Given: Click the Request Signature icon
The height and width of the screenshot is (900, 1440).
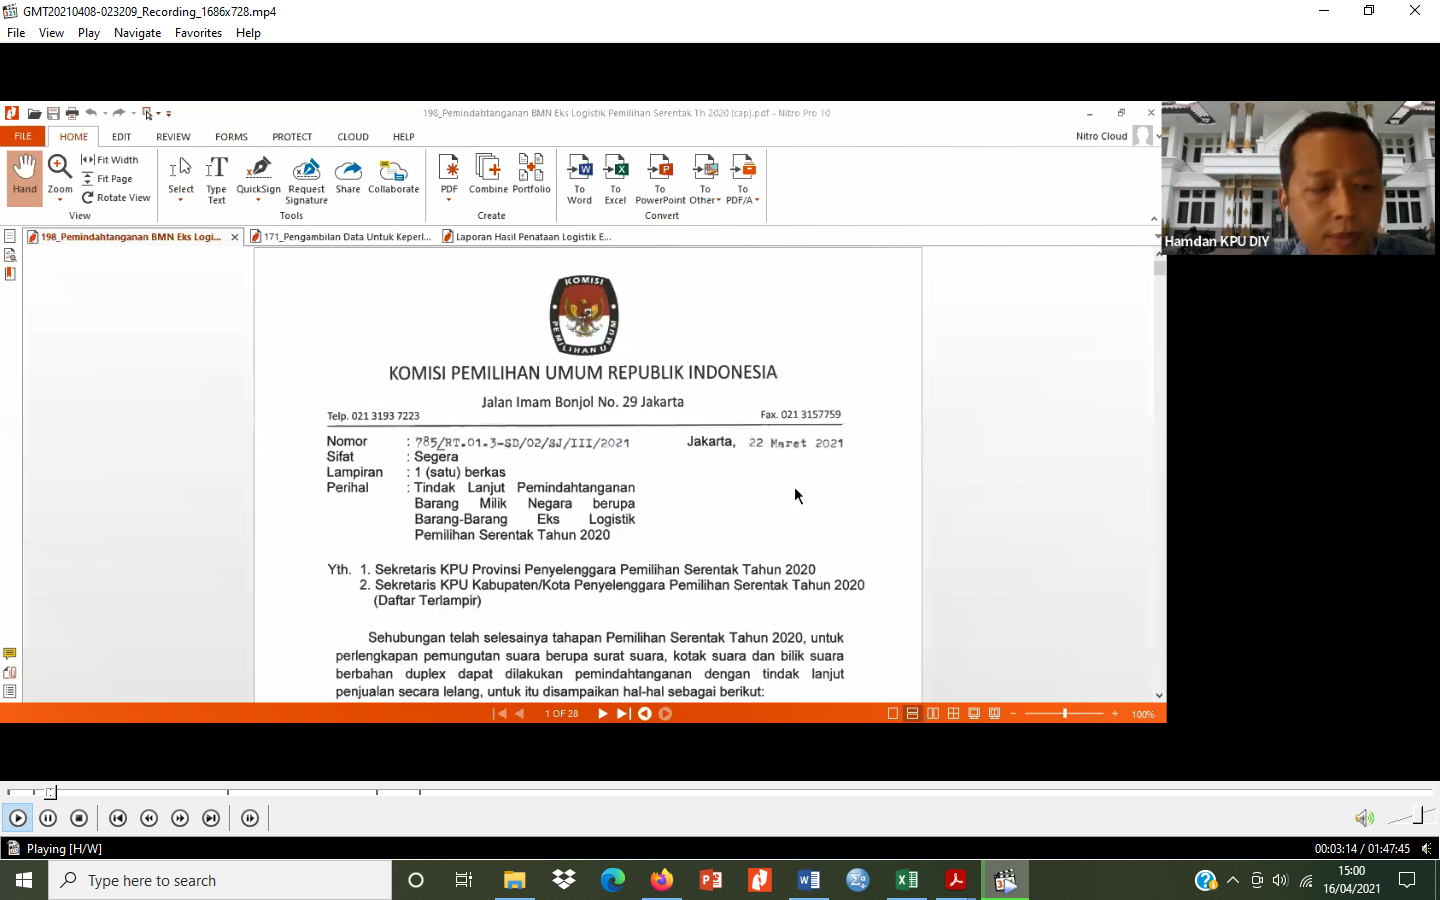Looking at the screenshot, I should tap(306, 170).
